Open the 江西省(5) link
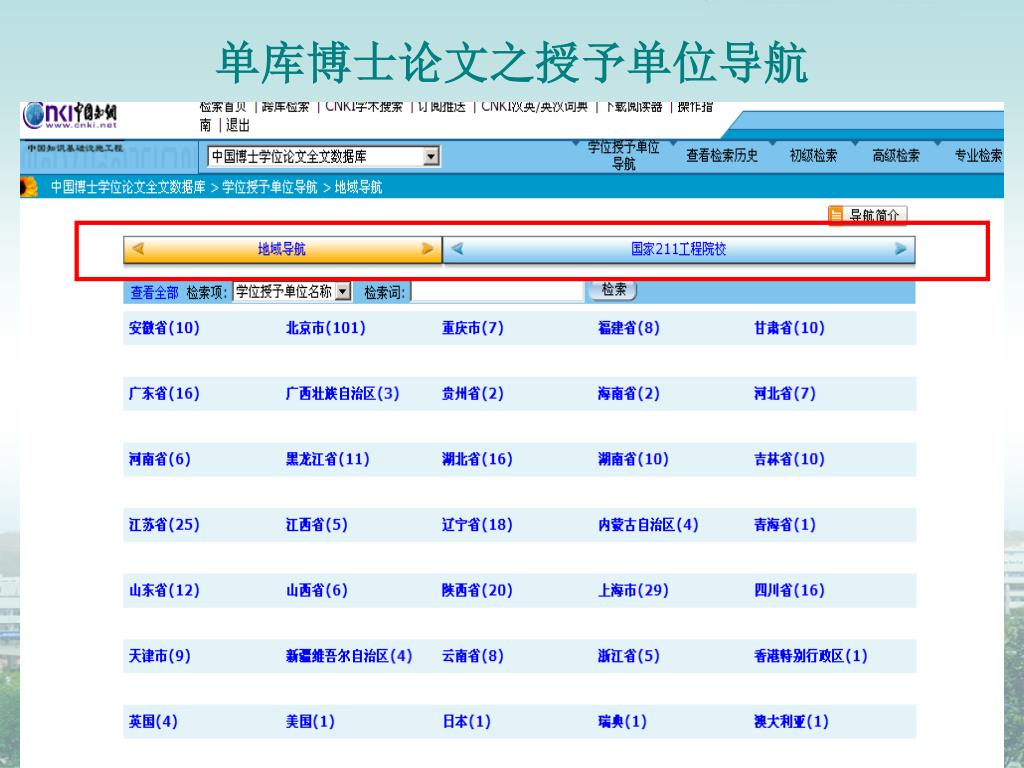 [317, 525]
